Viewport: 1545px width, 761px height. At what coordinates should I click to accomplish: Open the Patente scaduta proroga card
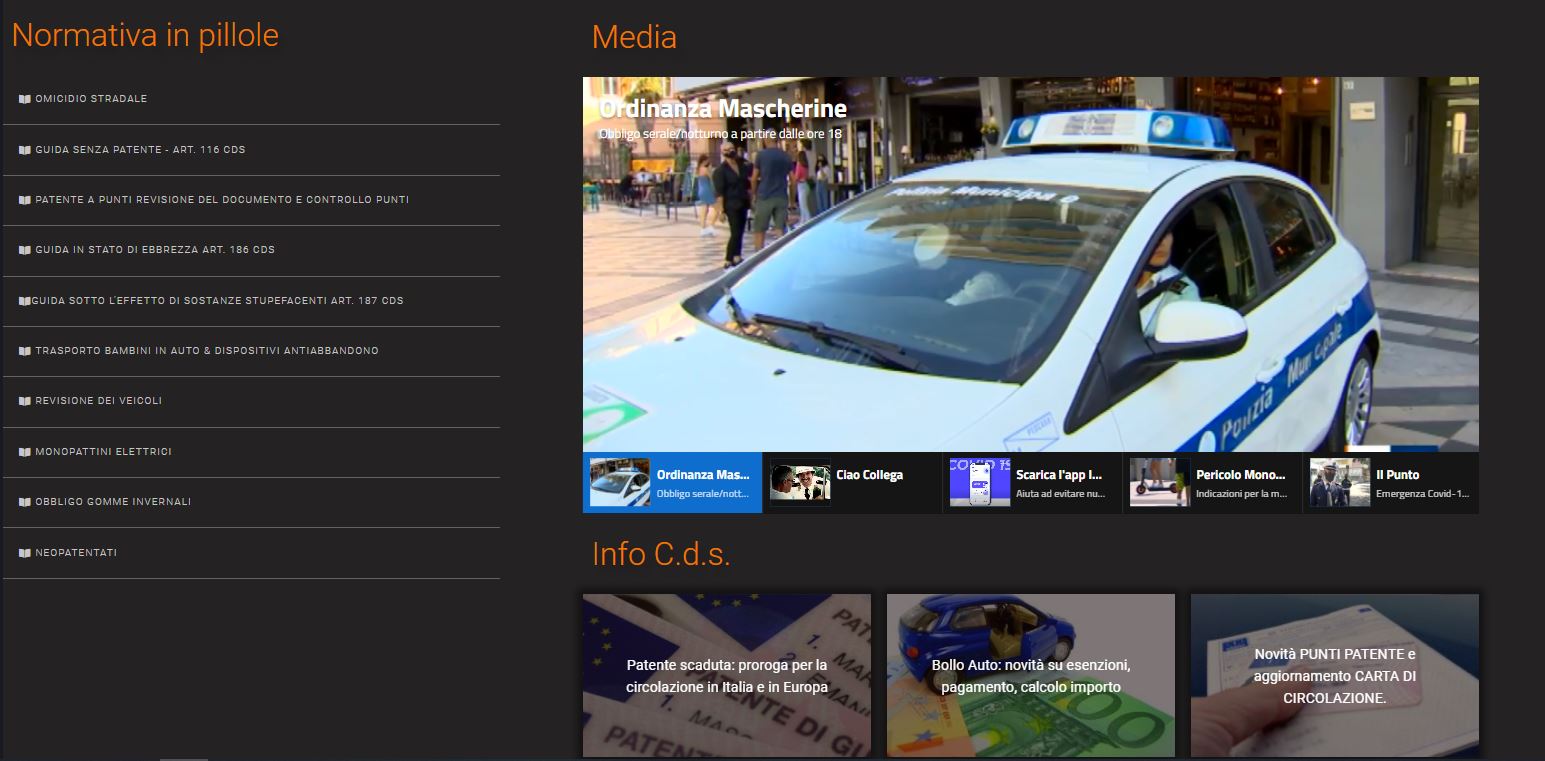click(727, 676)
